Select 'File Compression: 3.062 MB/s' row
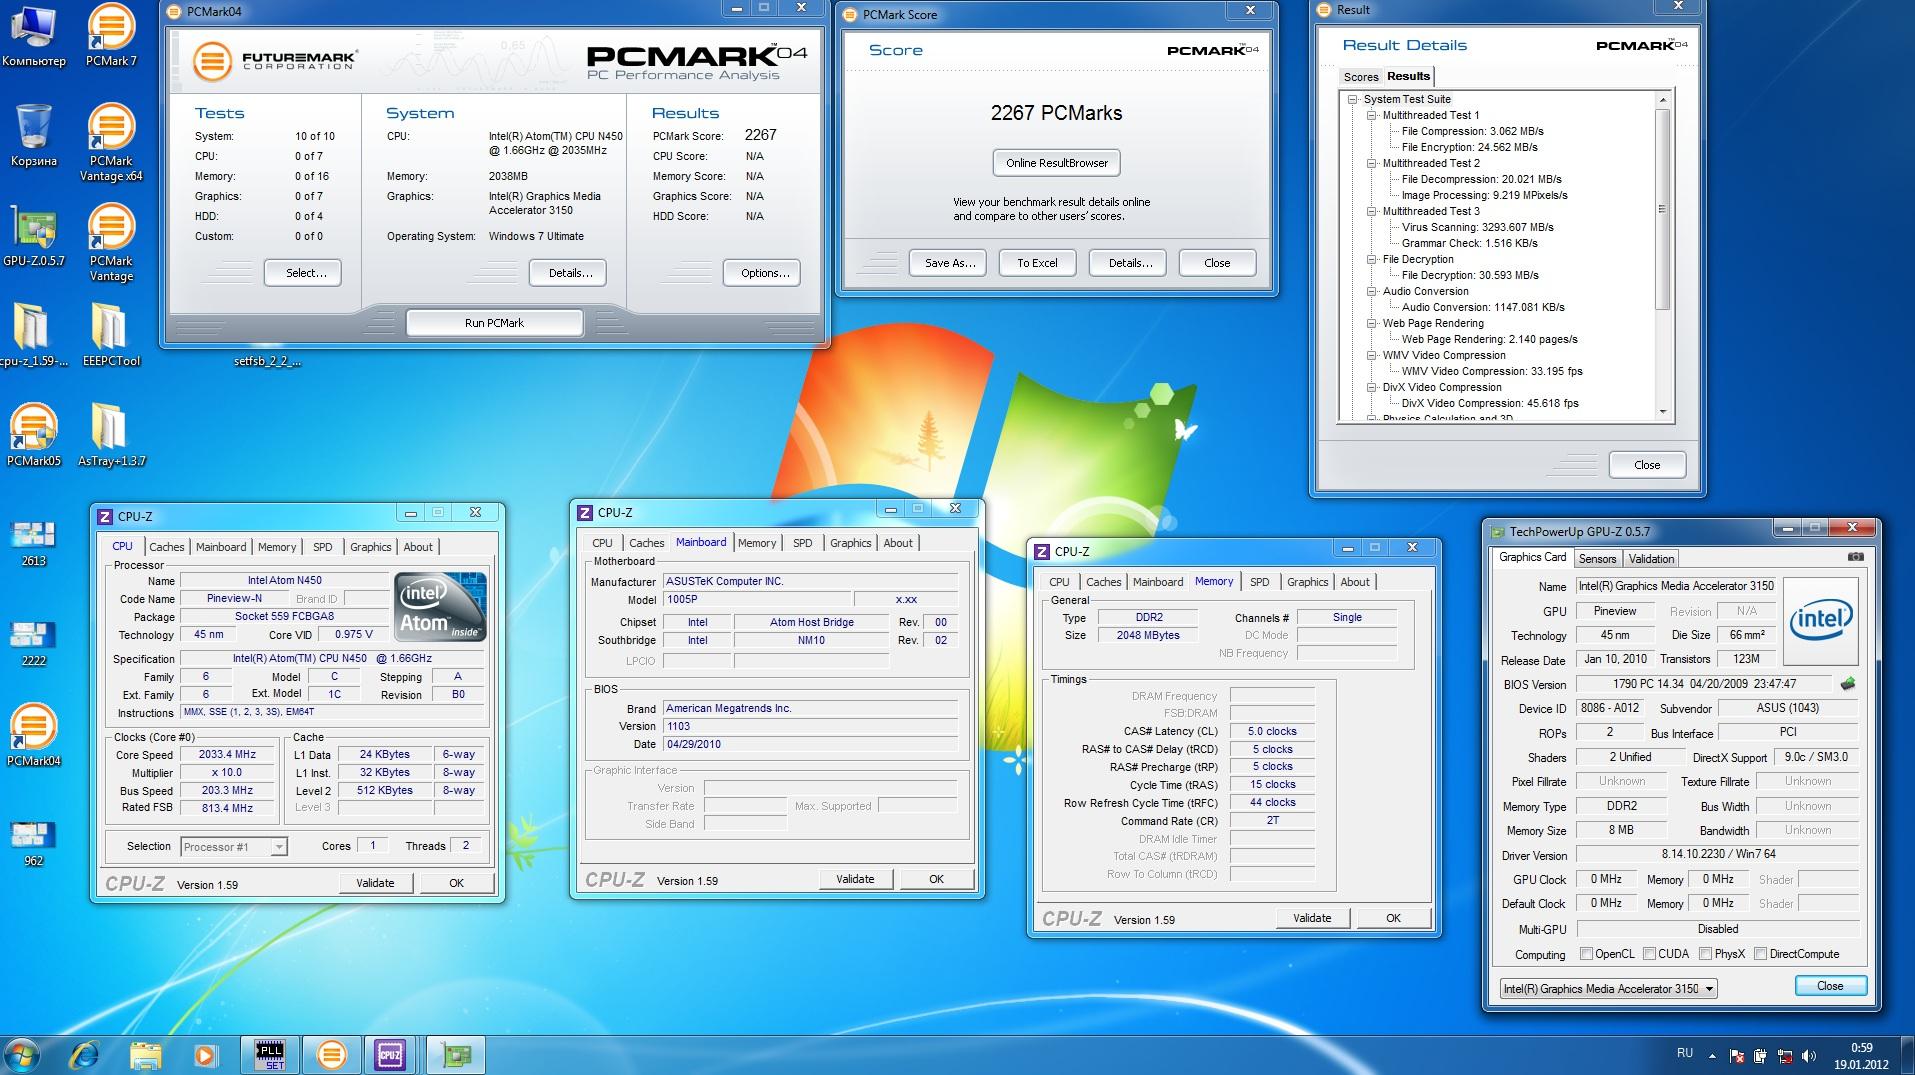 point(1472,131)
